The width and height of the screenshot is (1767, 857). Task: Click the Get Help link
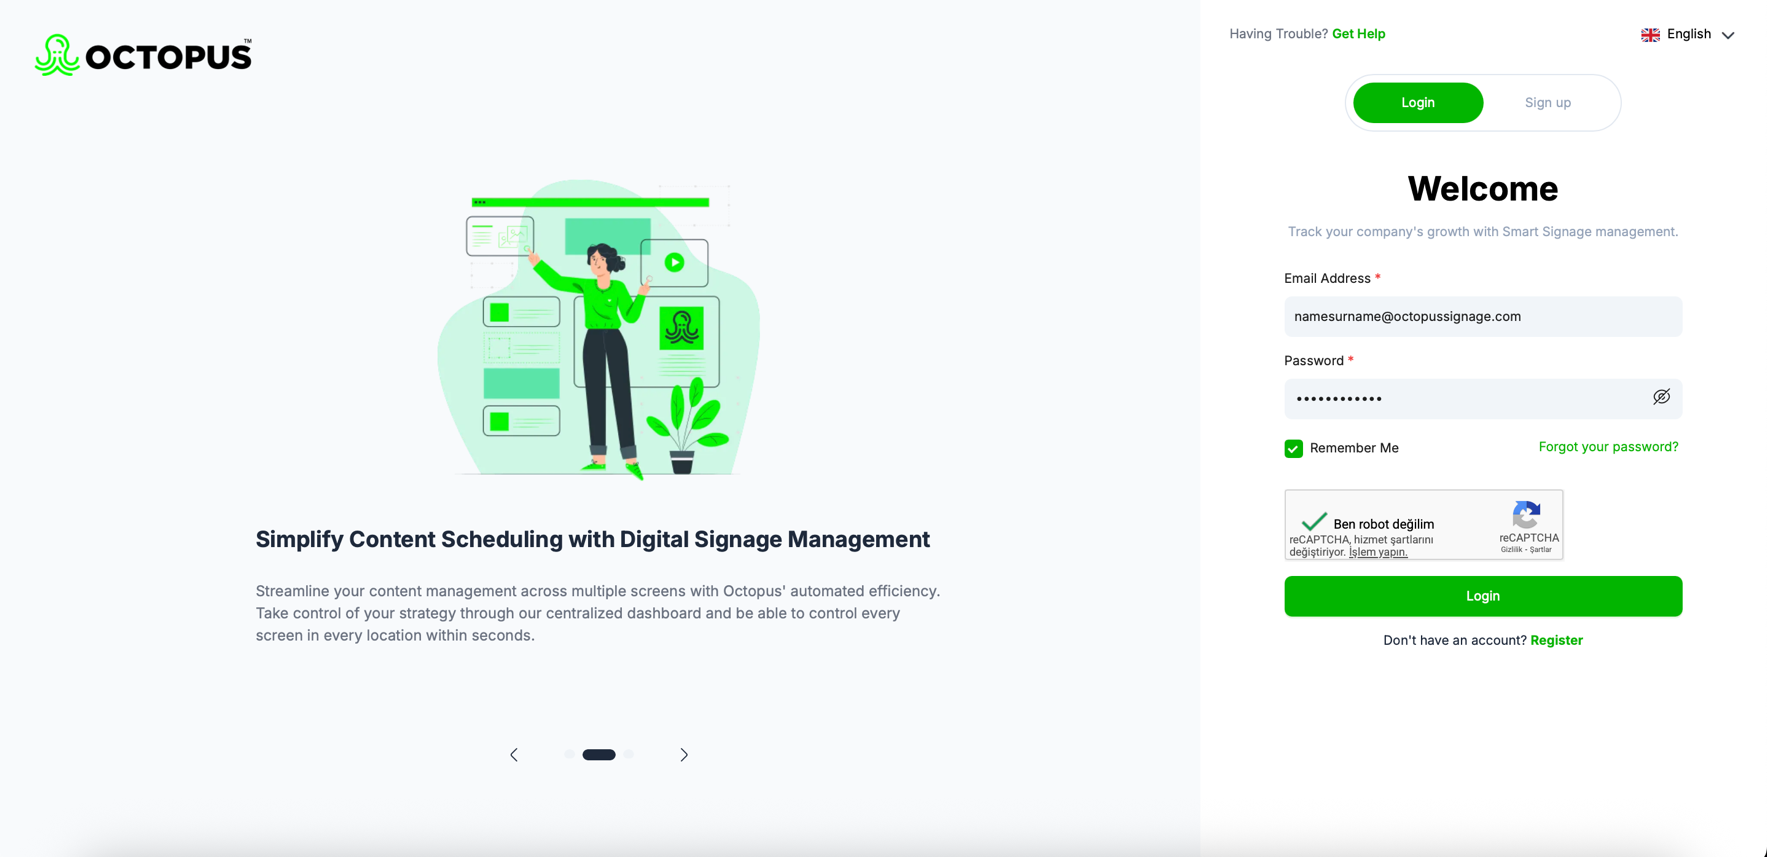[x=1358, y=34]
